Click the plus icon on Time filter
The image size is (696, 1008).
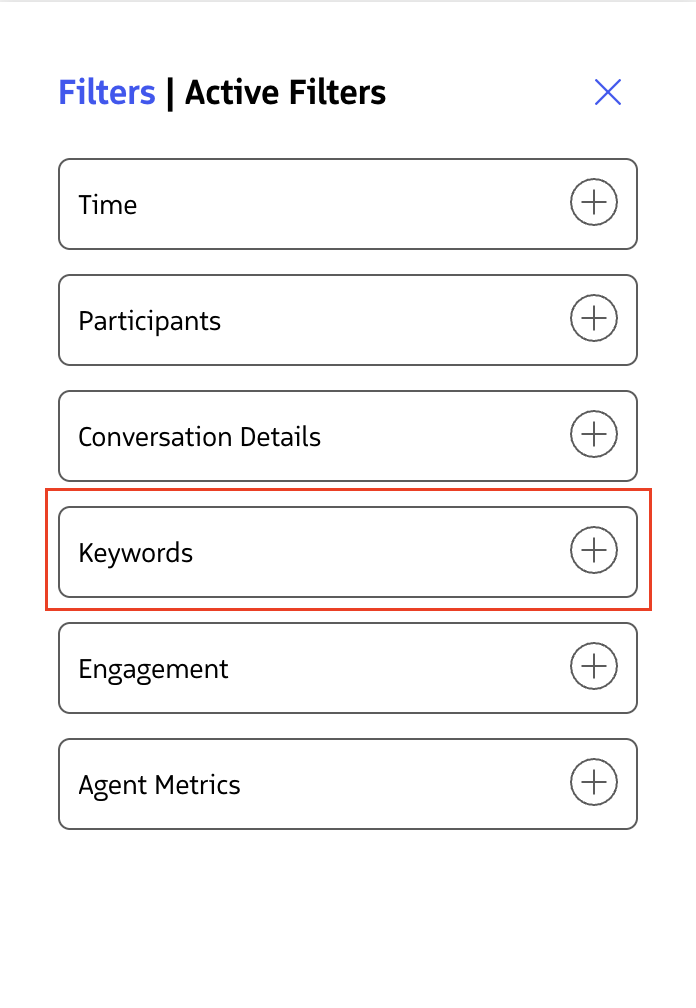coord(594,202)
